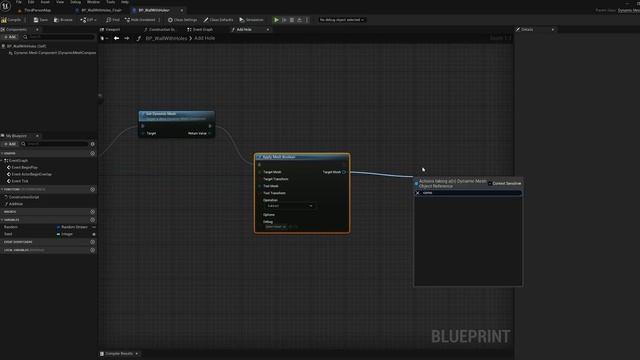Select Event ActorBeginOverlap in My Blueprint

pos(31,174)
